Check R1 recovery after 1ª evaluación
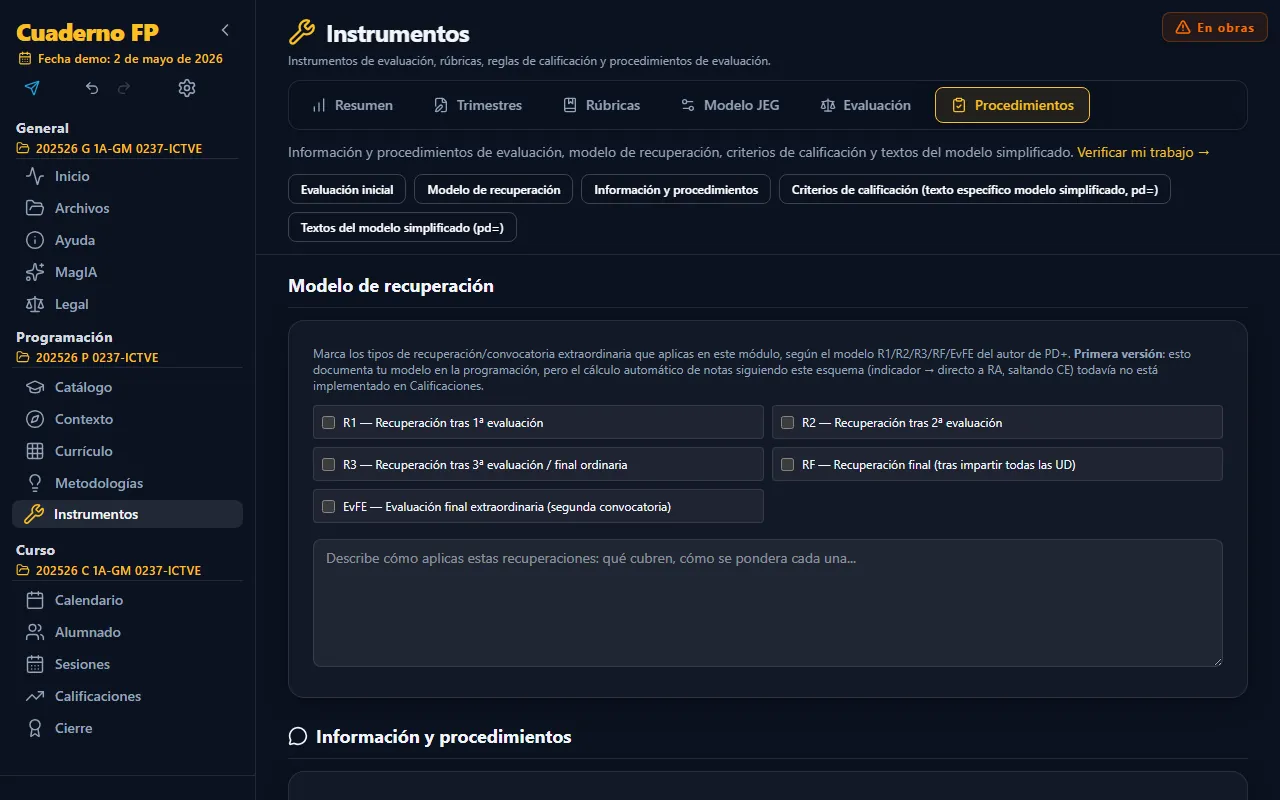1280x800 pixels. [328, 423]
